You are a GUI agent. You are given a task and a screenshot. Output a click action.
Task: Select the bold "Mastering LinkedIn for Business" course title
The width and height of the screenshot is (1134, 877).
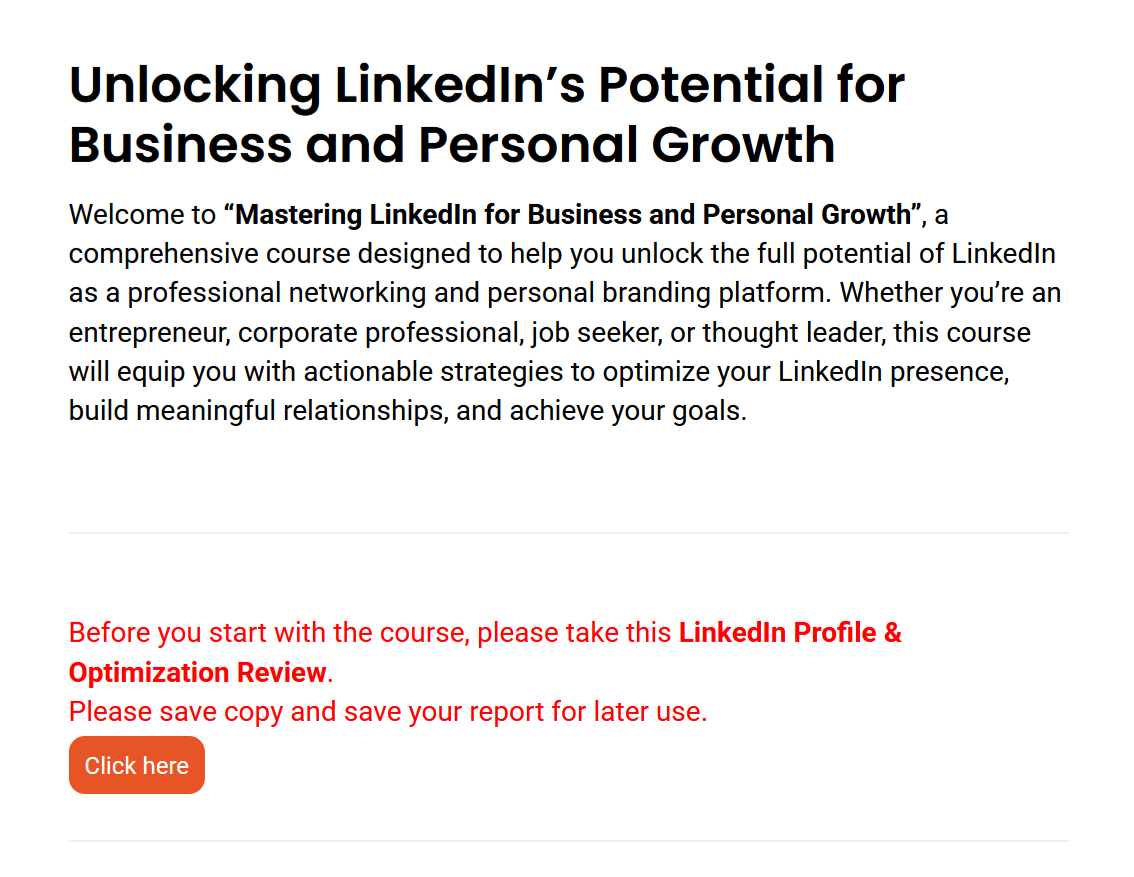[439, 215]
